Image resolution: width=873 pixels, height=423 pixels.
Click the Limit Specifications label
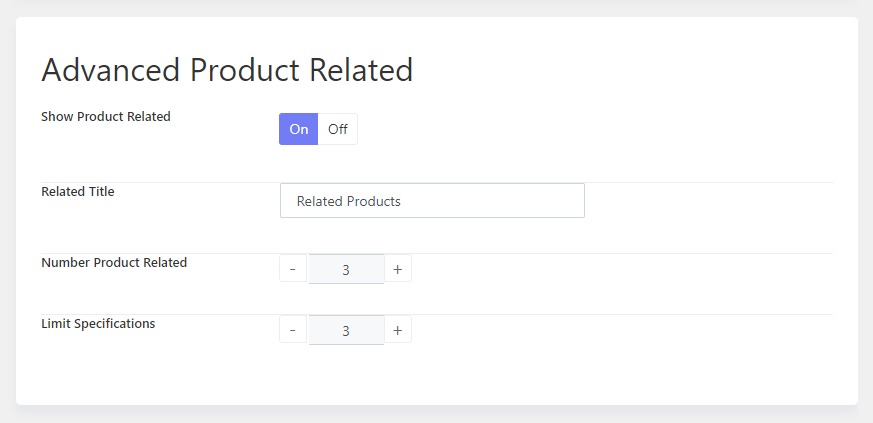98,323
